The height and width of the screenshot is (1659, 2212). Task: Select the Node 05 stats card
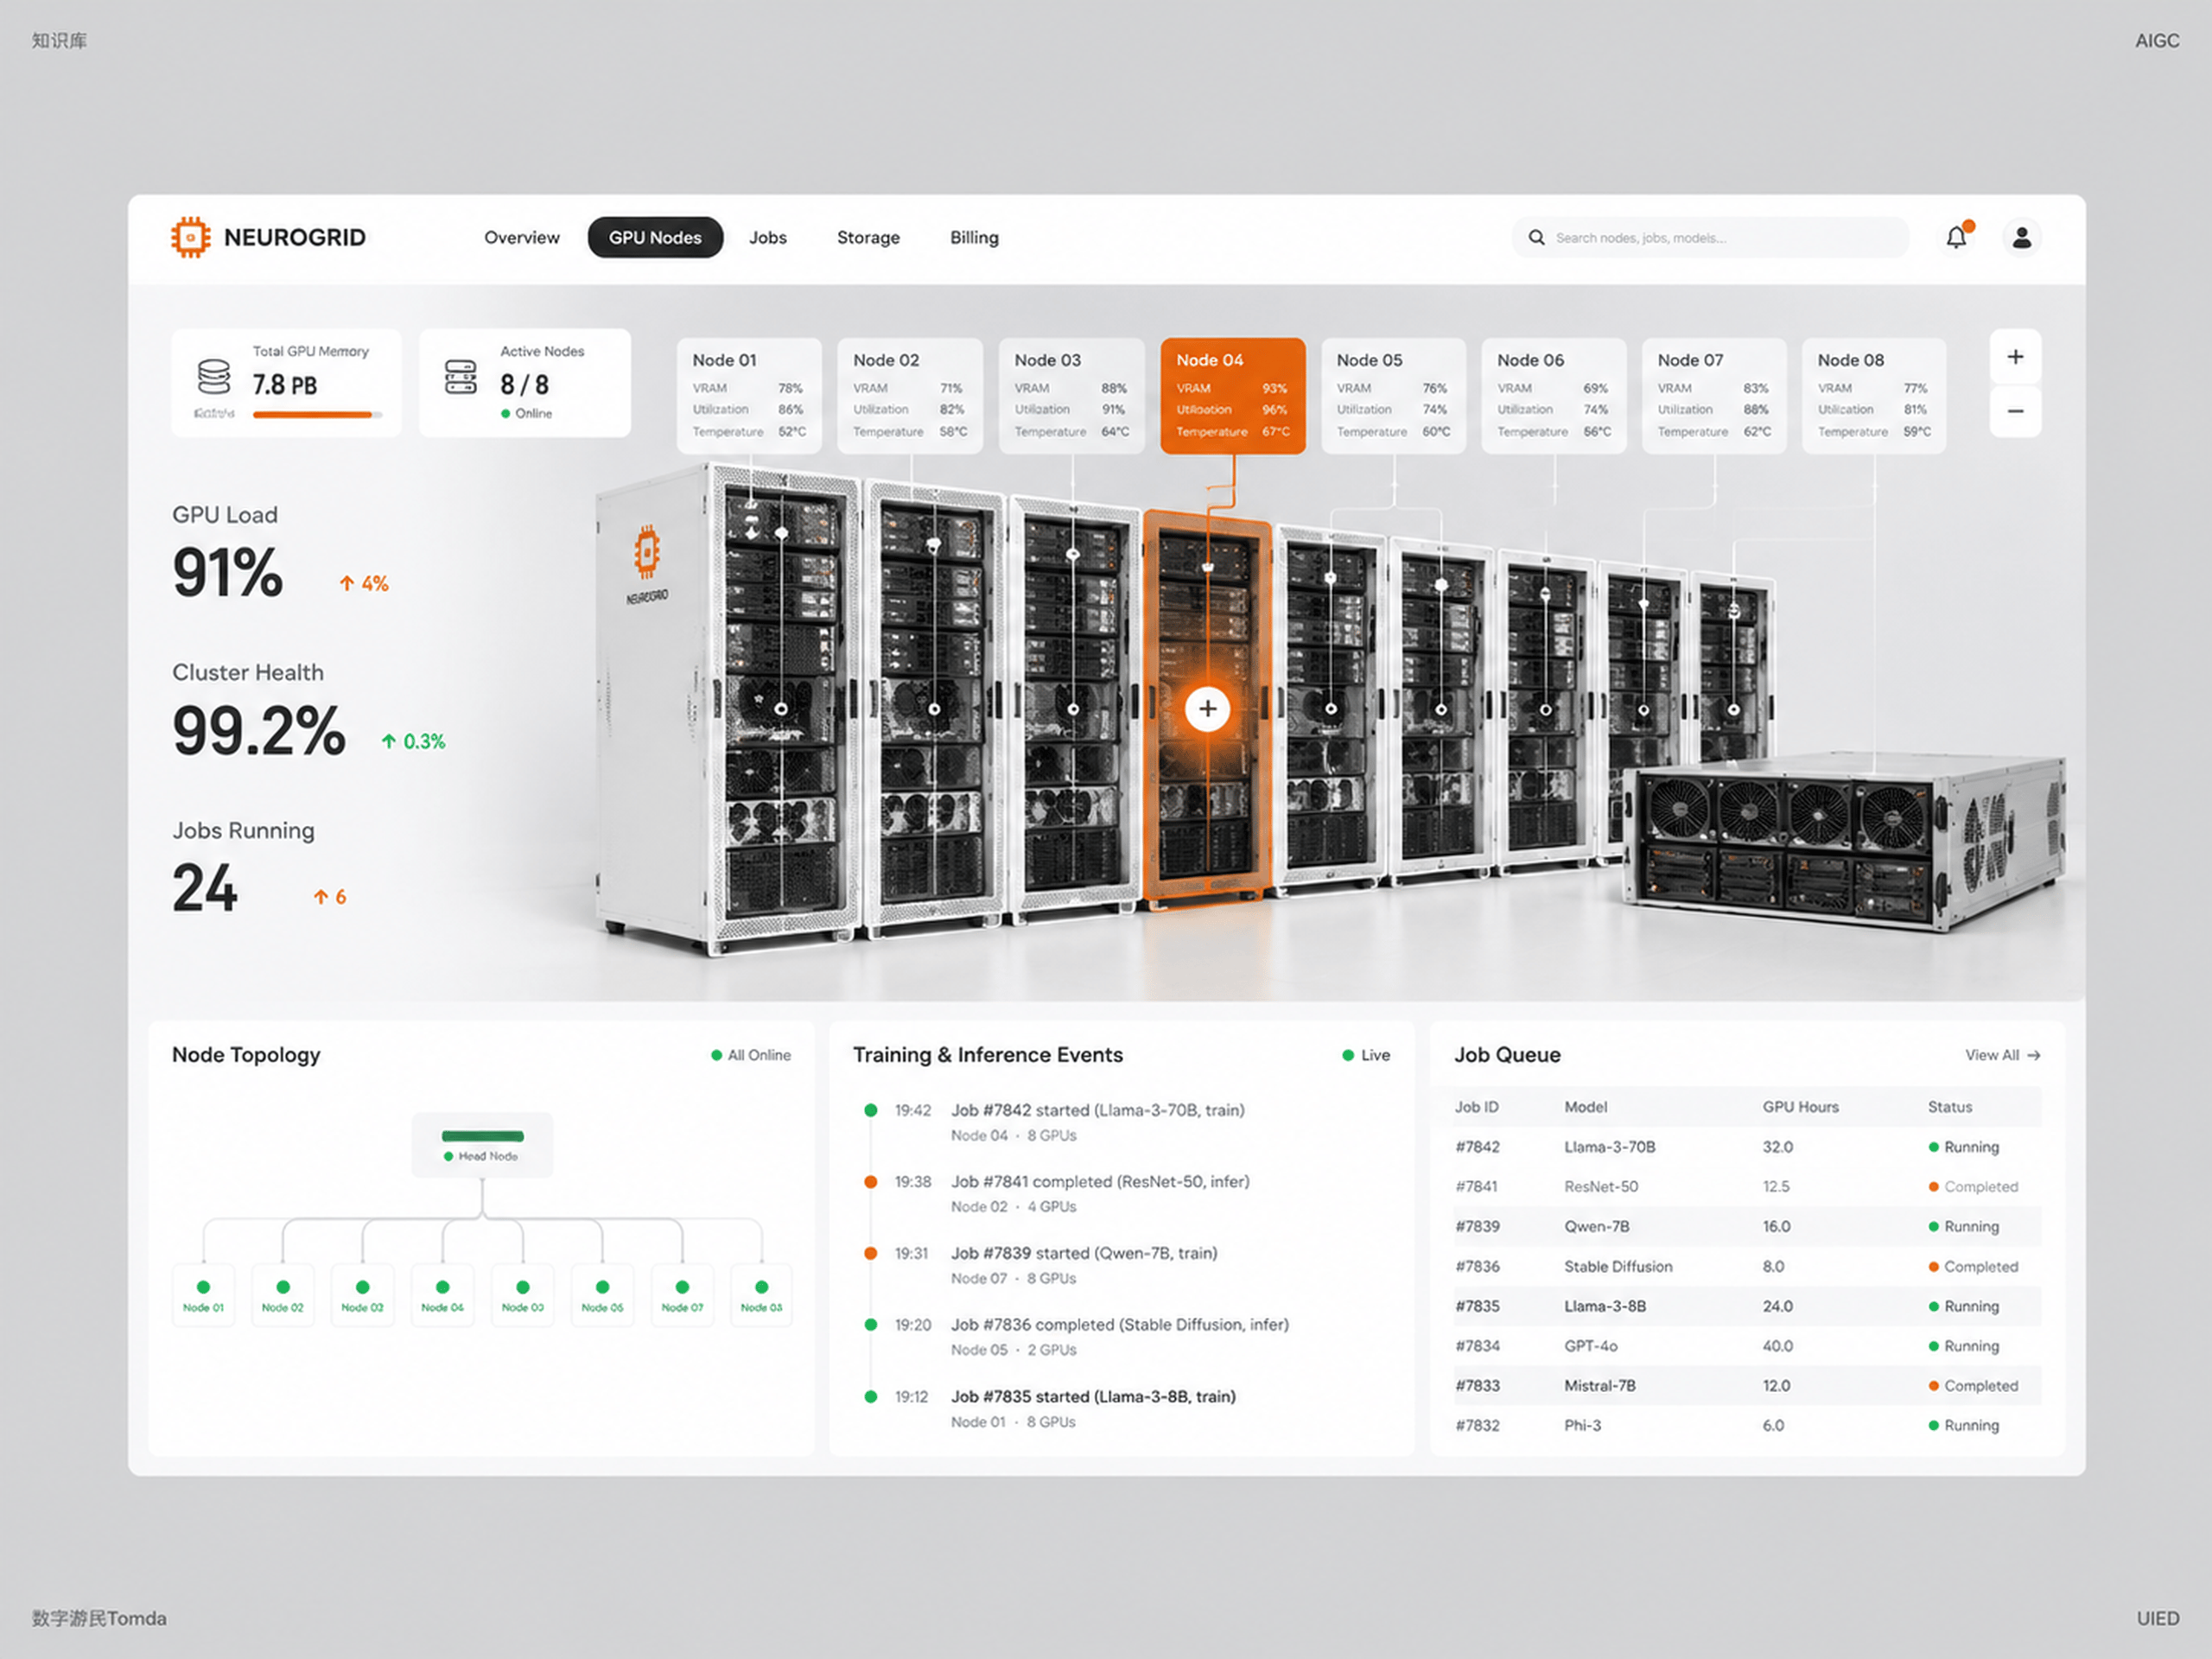coord(1394,396)
